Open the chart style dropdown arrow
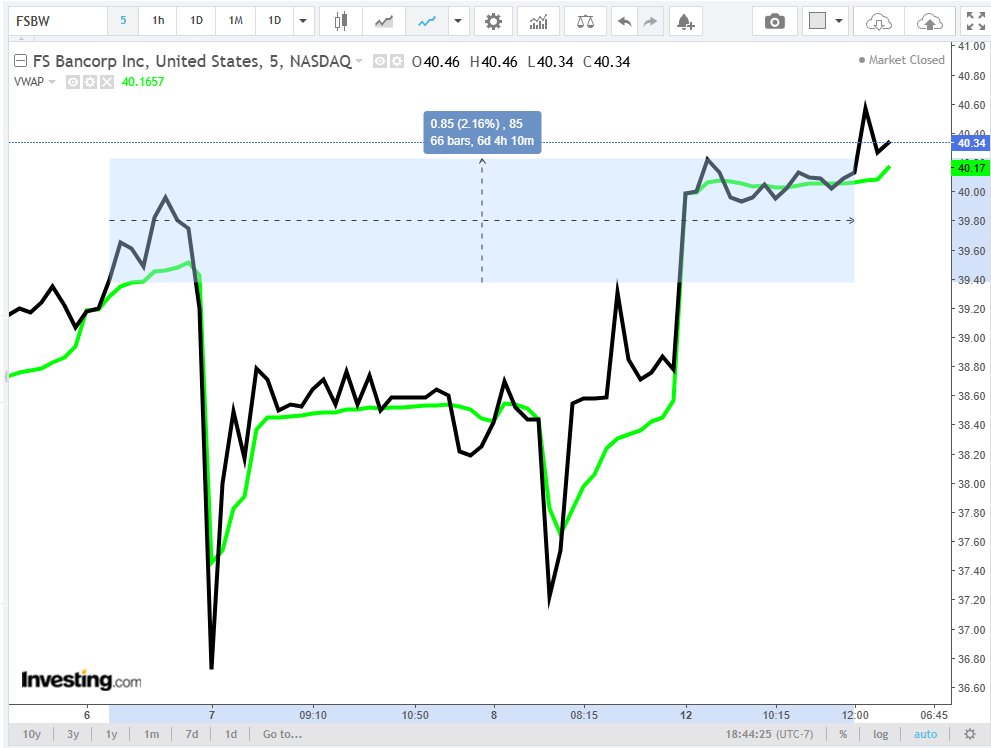The height and width of the screenshot is (748, 991). click(457, 19)
